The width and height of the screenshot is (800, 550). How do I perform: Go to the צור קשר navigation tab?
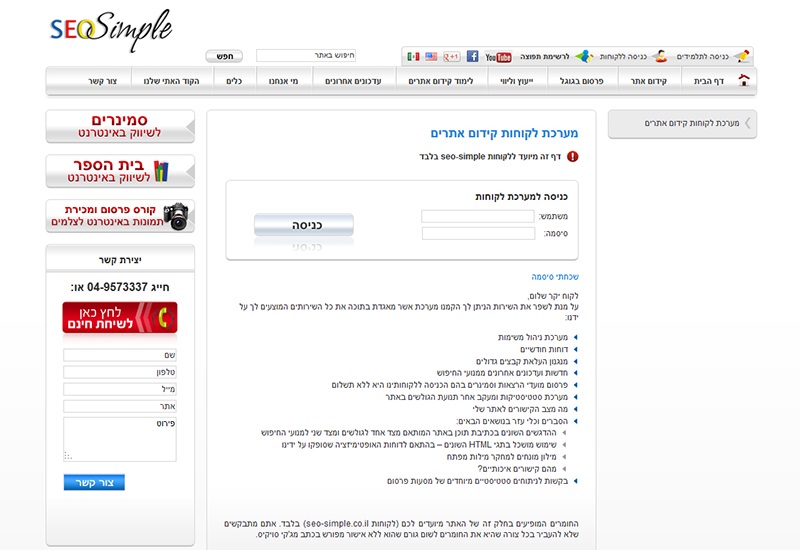[74, 81]
